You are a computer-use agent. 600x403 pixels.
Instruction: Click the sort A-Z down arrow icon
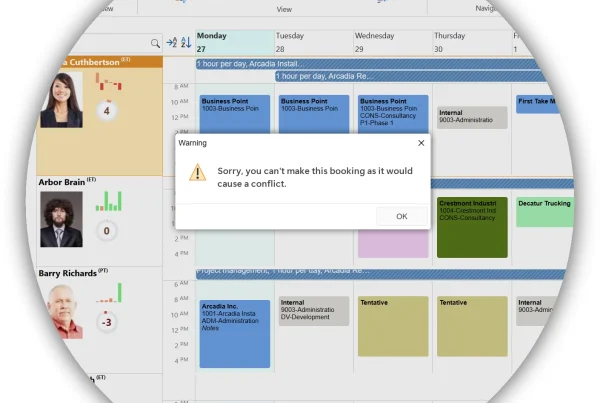(186, 42)
